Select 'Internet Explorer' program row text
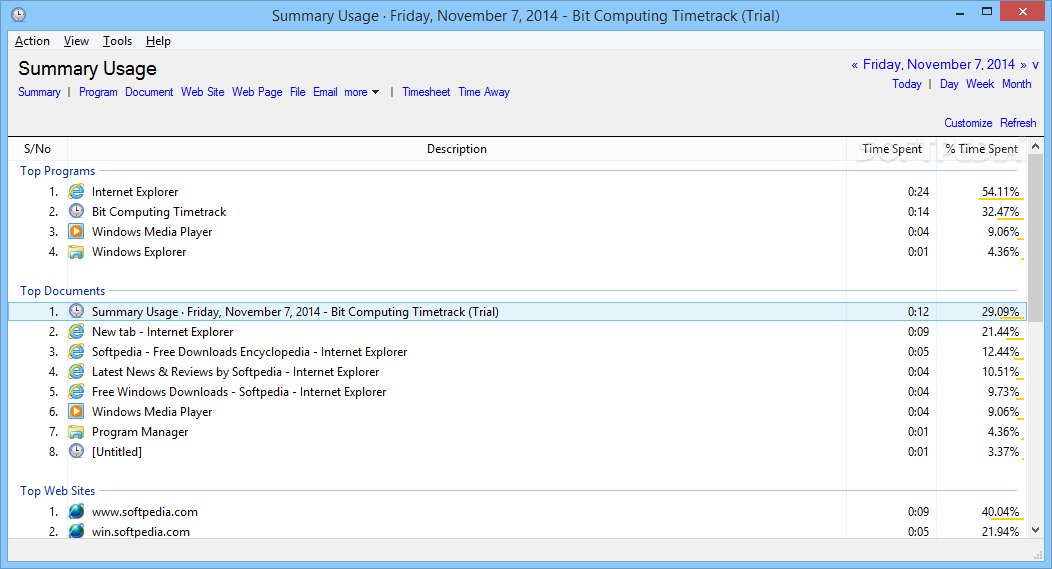Screen dimensions: 1052x569 coord(135,192)
